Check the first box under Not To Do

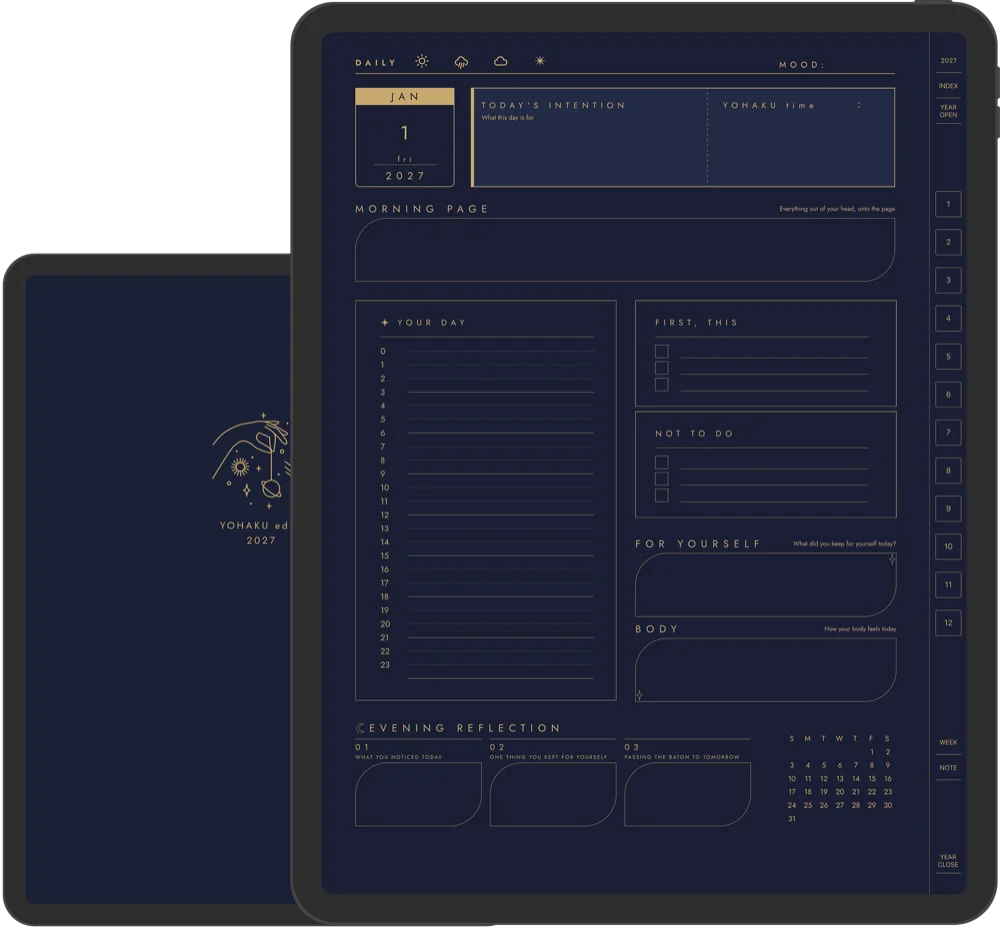point(662,462)
